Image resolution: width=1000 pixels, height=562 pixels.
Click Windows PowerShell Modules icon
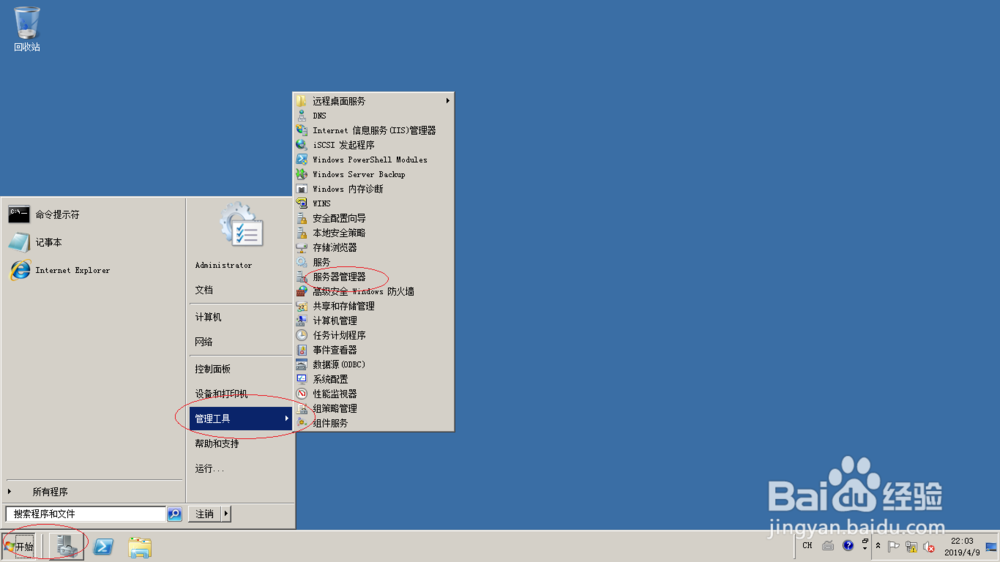click(302, 159)
